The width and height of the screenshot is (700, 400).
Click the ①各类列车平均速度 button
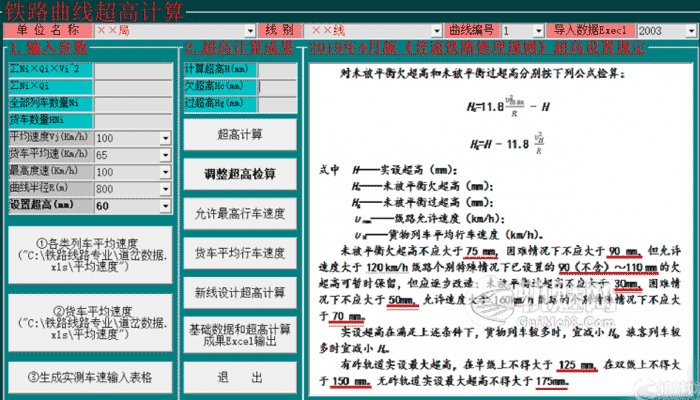click(x=90, y=255)
